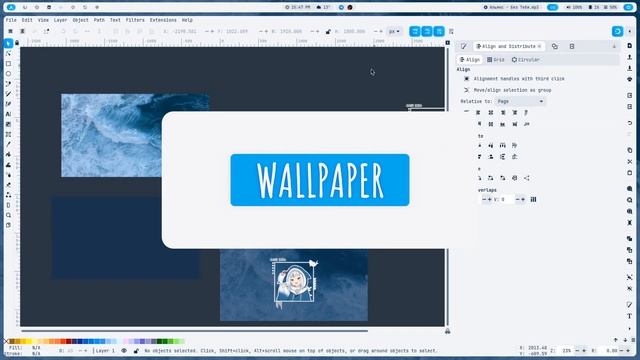Select the Dropper color picker tool
Viewport: 640px width, 360px height.
point(8,144)
